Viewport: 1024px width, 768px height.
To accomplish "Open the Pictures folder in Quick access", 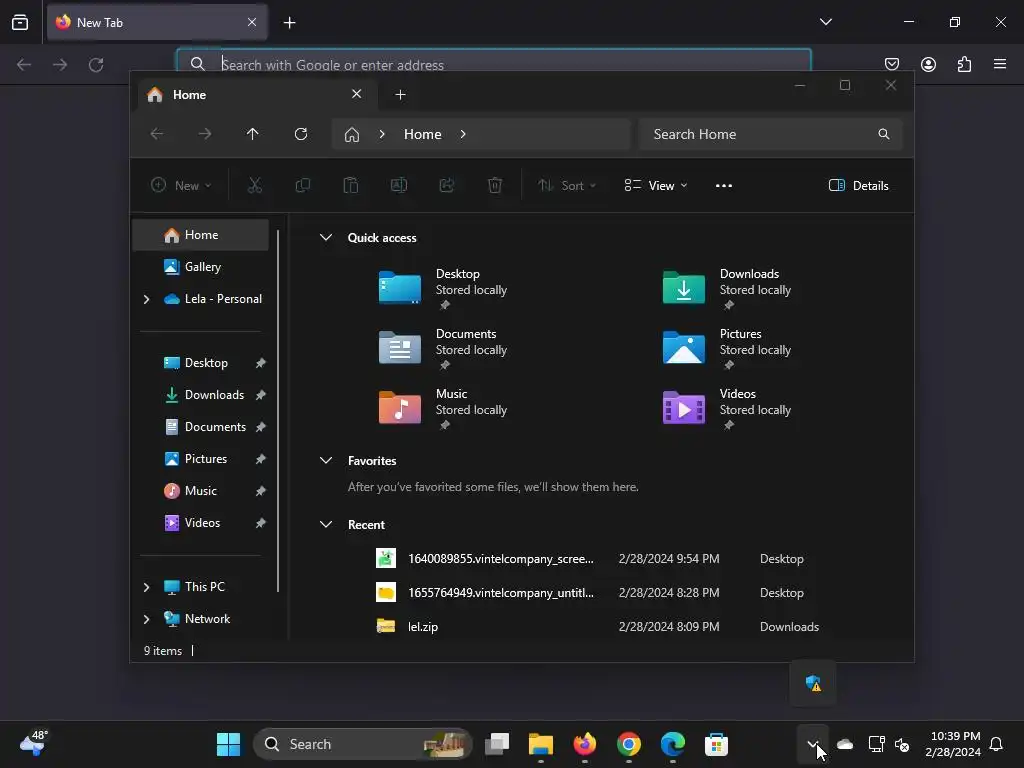I will click(x=728, y=348).
